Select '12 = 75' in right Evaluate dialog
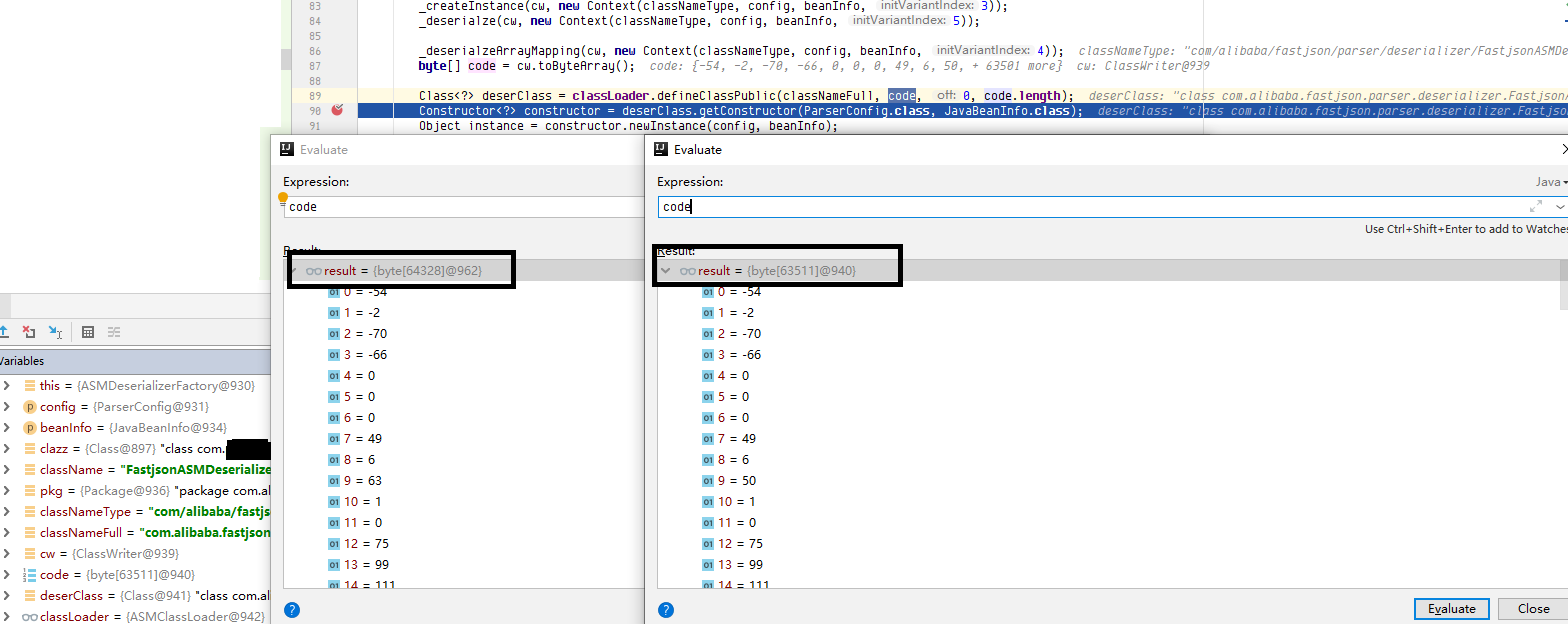 coord(740,544)
